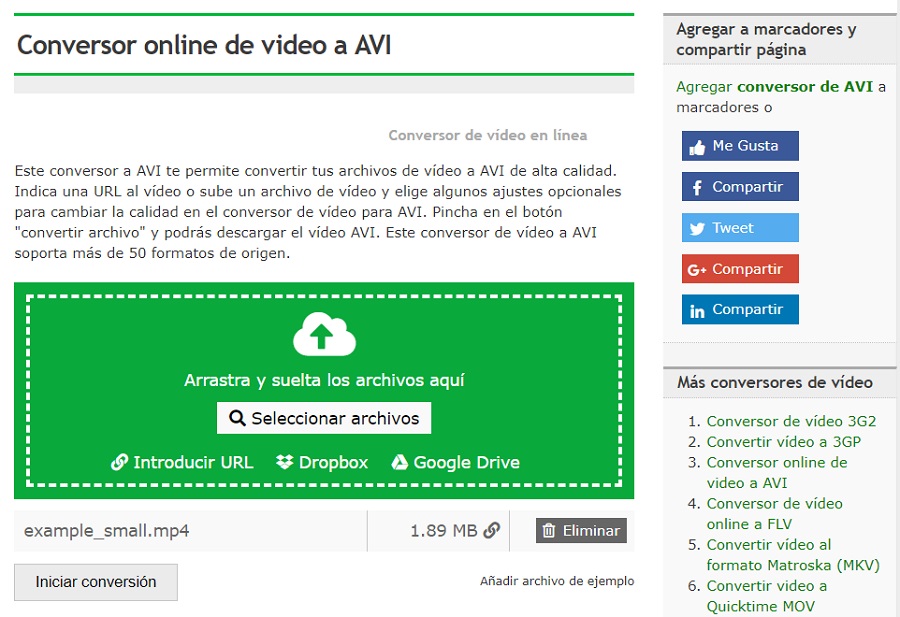This screenshot has height=617, width=900.
Task: Click the thumbs-up icon on Me Gusta
Action: click(697, 147)
